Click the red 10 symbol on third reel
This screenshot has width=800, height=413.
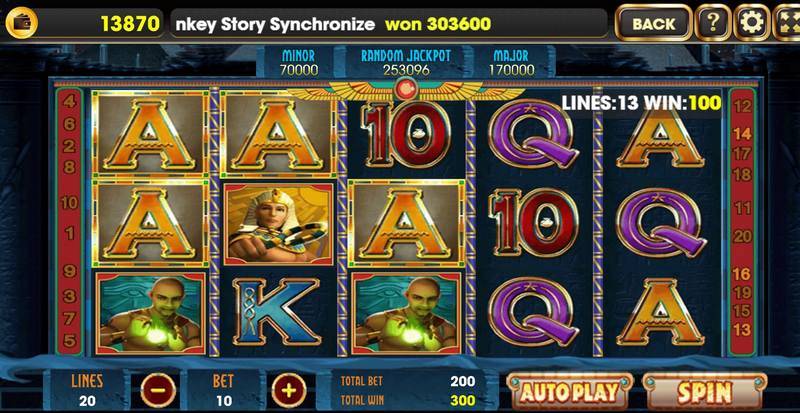coord(407,134)
